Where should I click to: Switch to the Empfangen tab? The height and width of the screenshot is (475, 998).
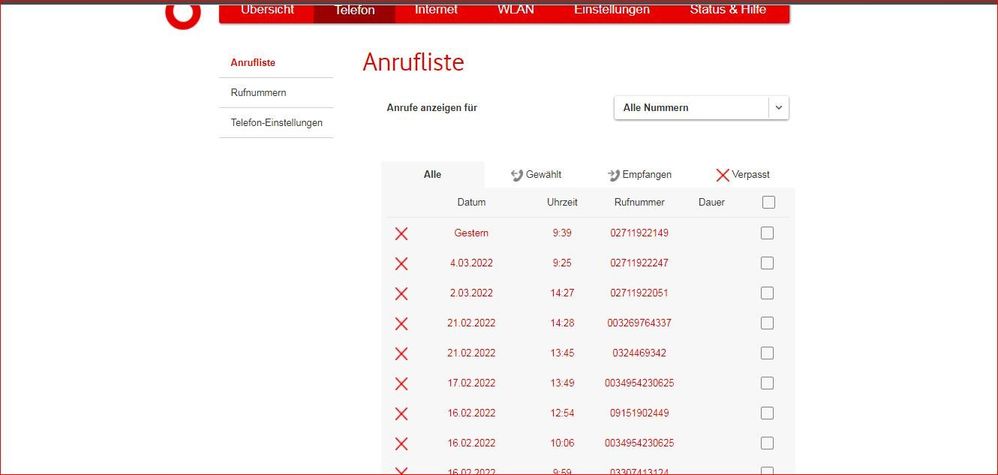(x=639, y=174)
